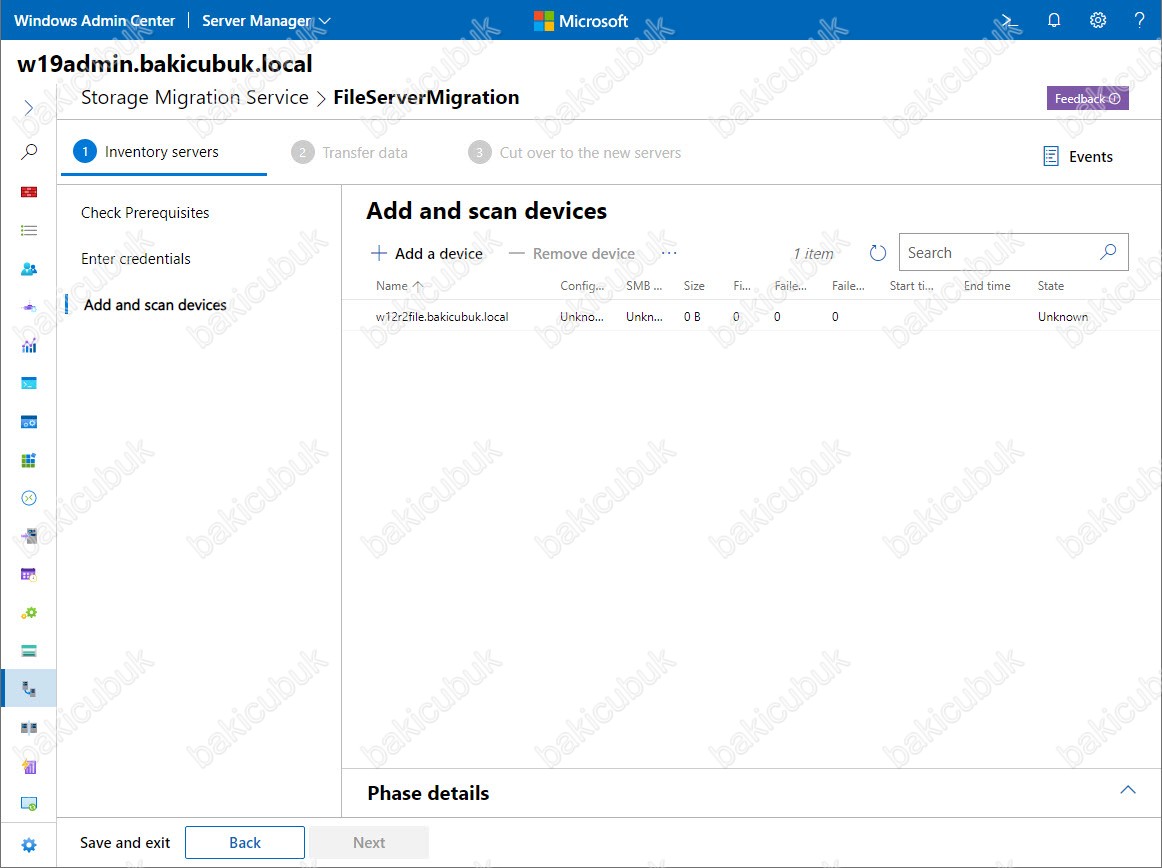The height and width of the screenshot is (868, 1162).
Task: Sort by the SMB column header
Action: 643,286
